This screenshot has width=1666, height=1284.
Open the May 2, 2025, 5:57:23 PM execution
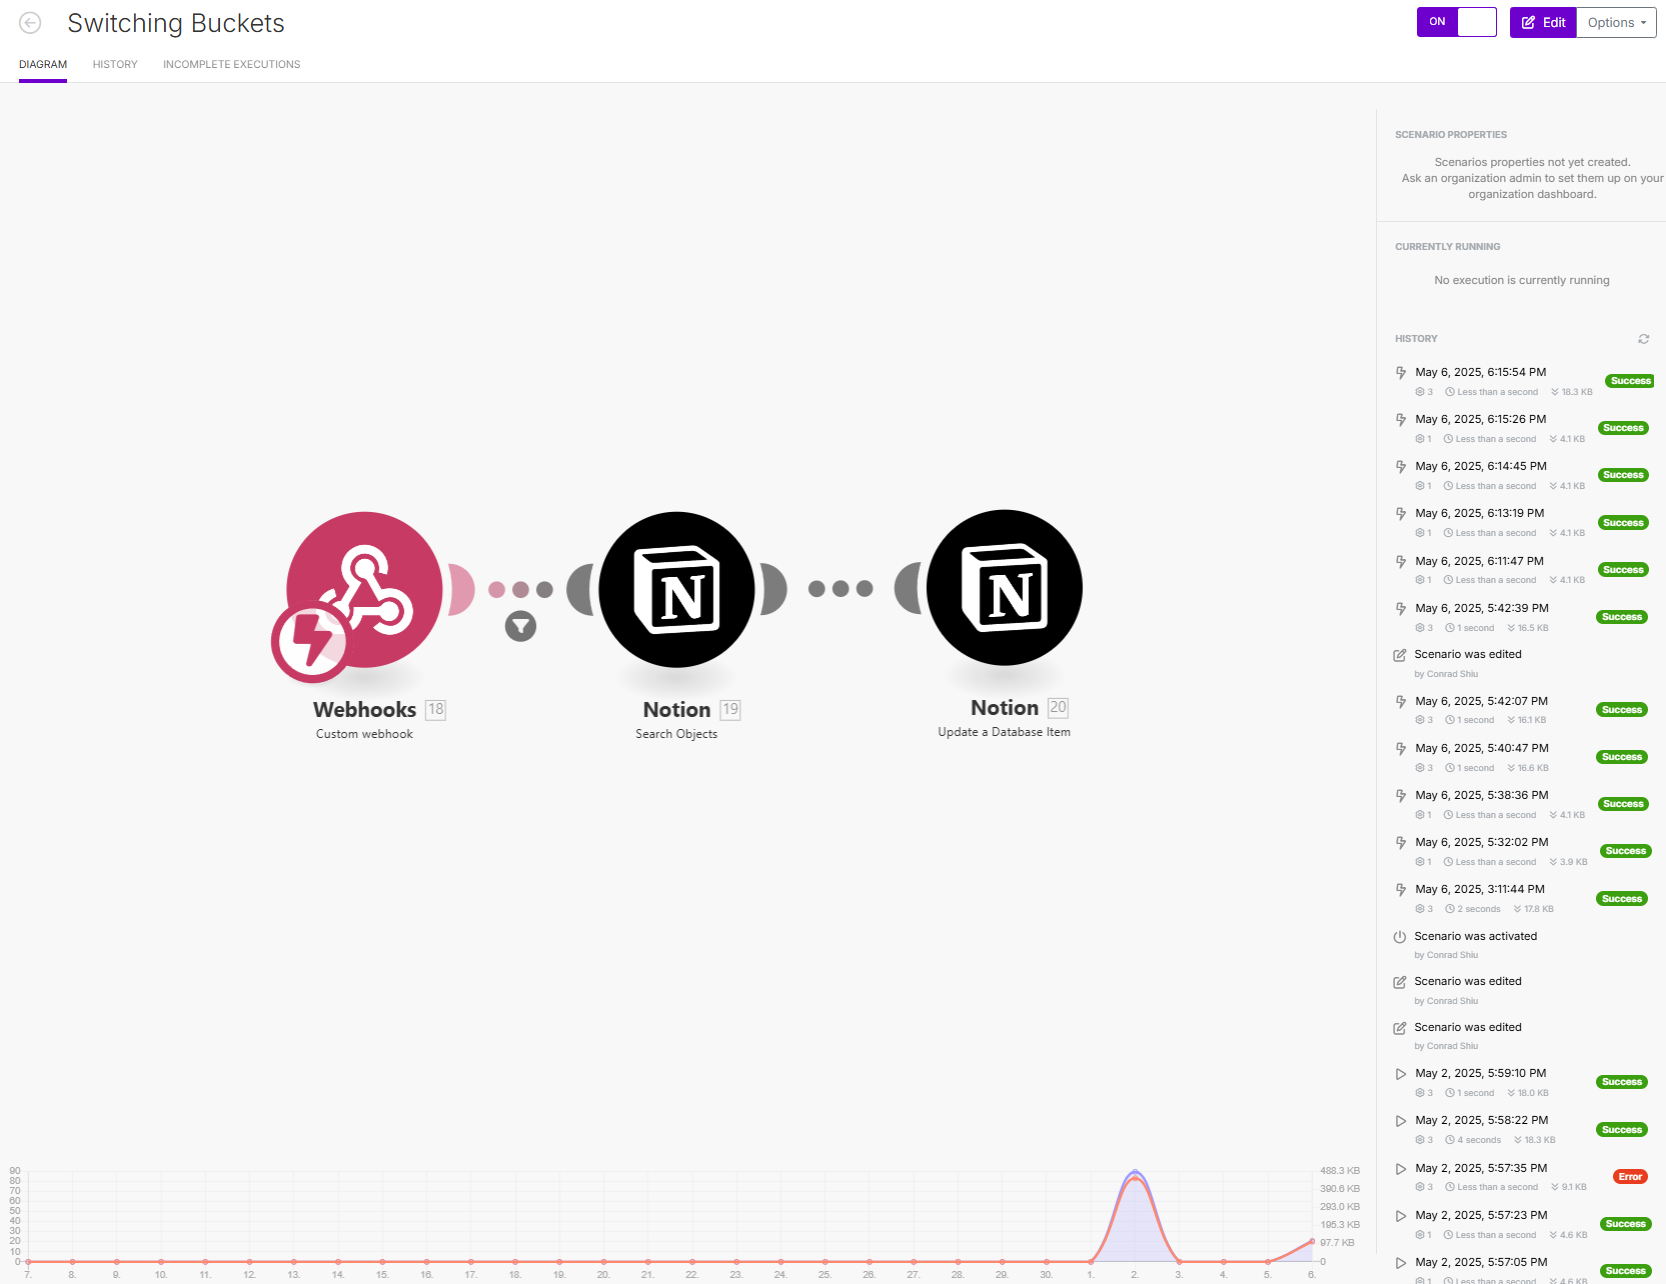coord(1481,1215)
